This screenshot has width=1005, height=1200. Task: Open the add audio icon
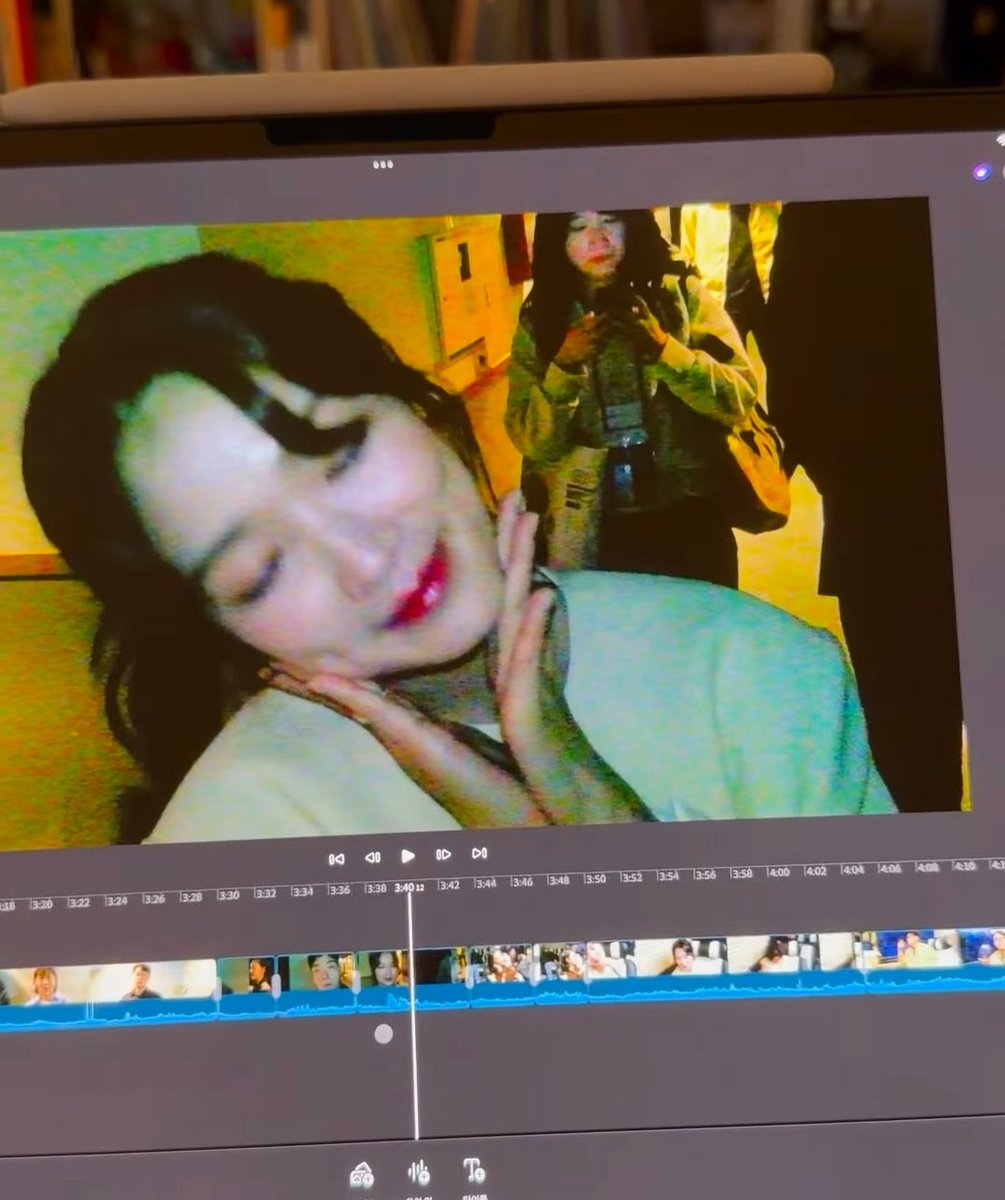[418, 1172]
